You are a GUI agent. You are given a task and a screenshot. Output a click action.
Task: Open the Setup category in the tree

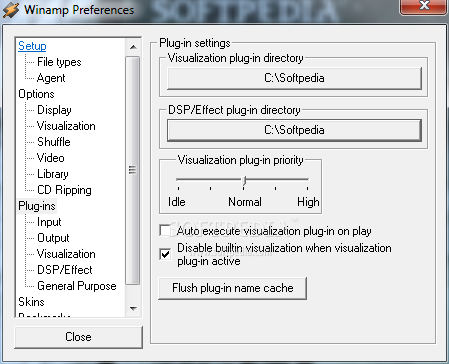[x=32, y=46]
